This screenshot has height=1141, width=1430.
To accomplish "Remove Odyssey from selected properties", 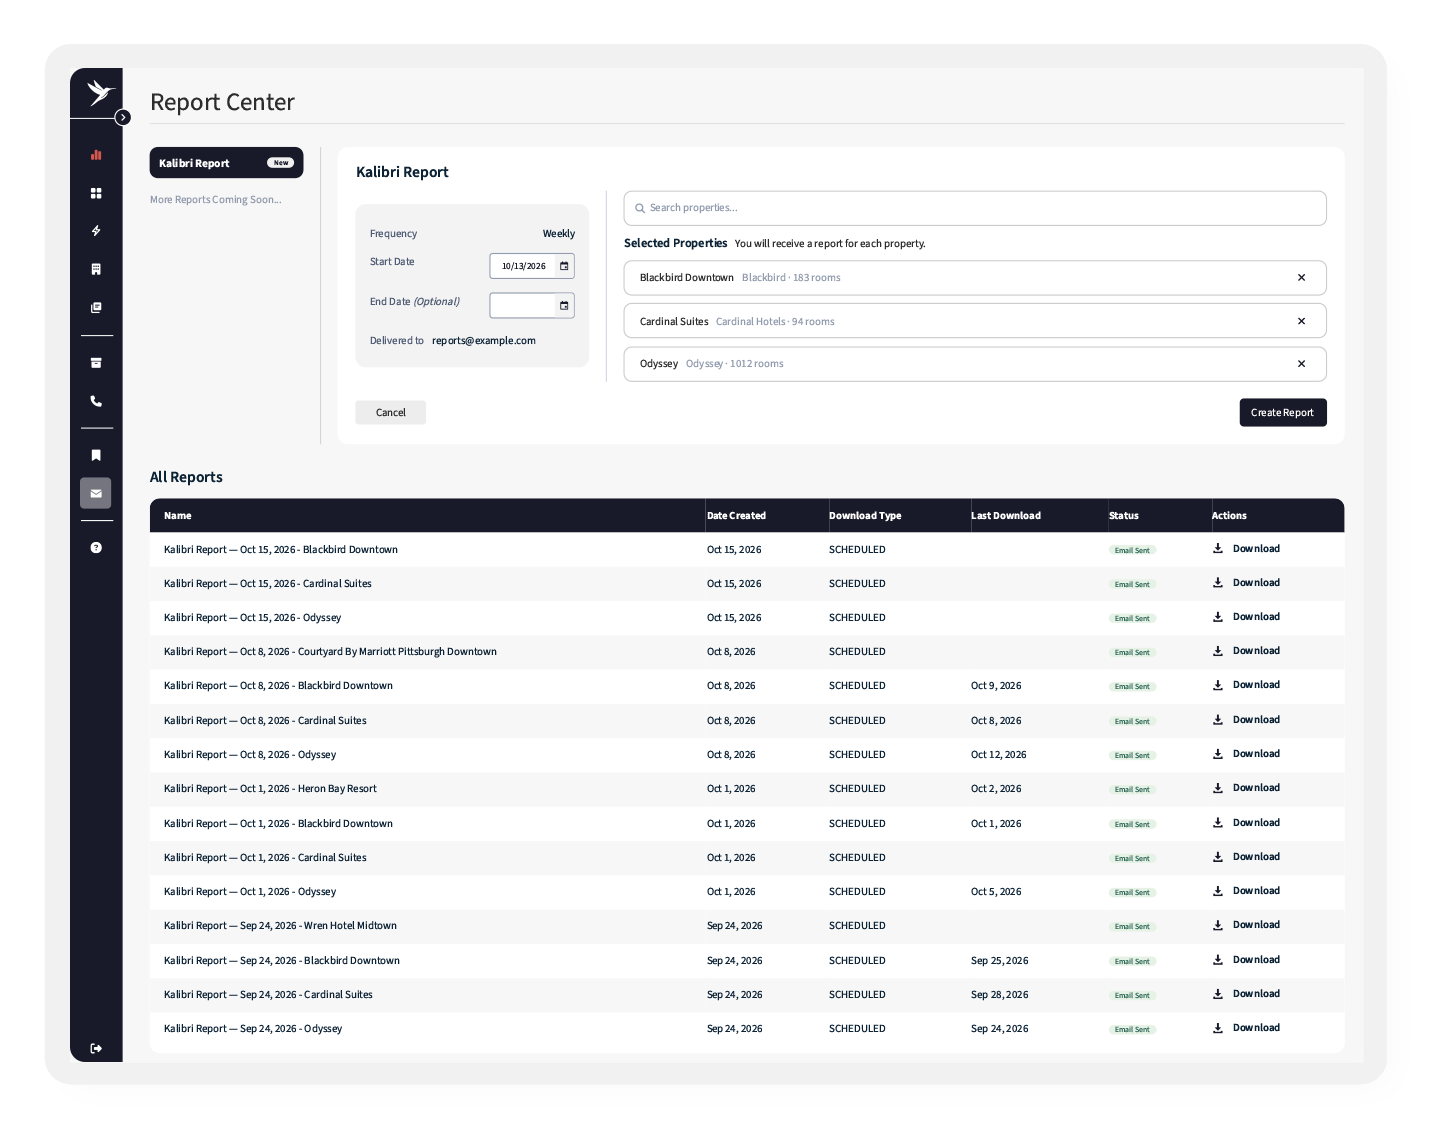I will 1301,364.
